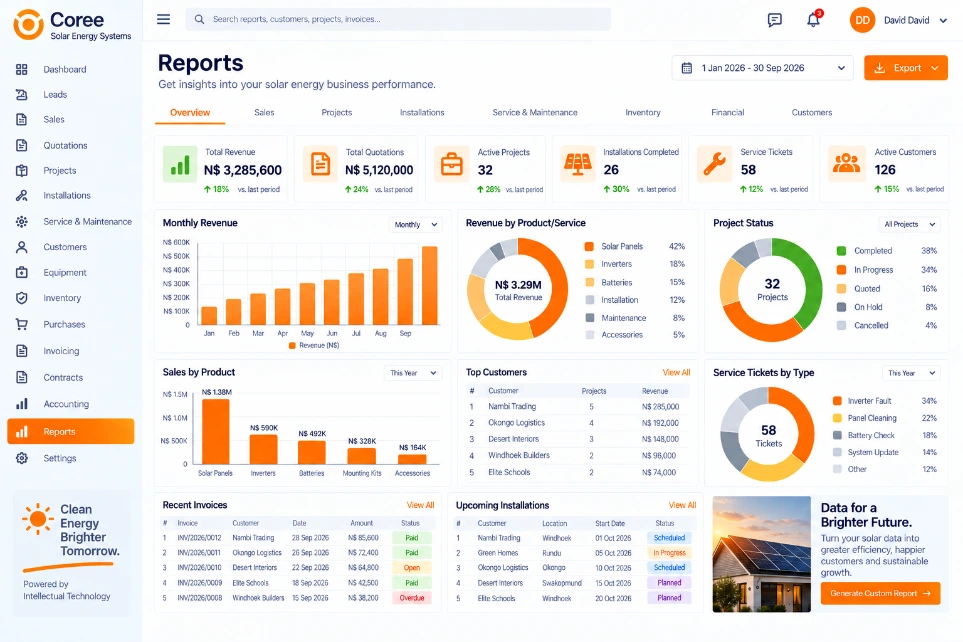Click the Total Quotations document icon
The image size is (963, 642).
pos(320,164)
